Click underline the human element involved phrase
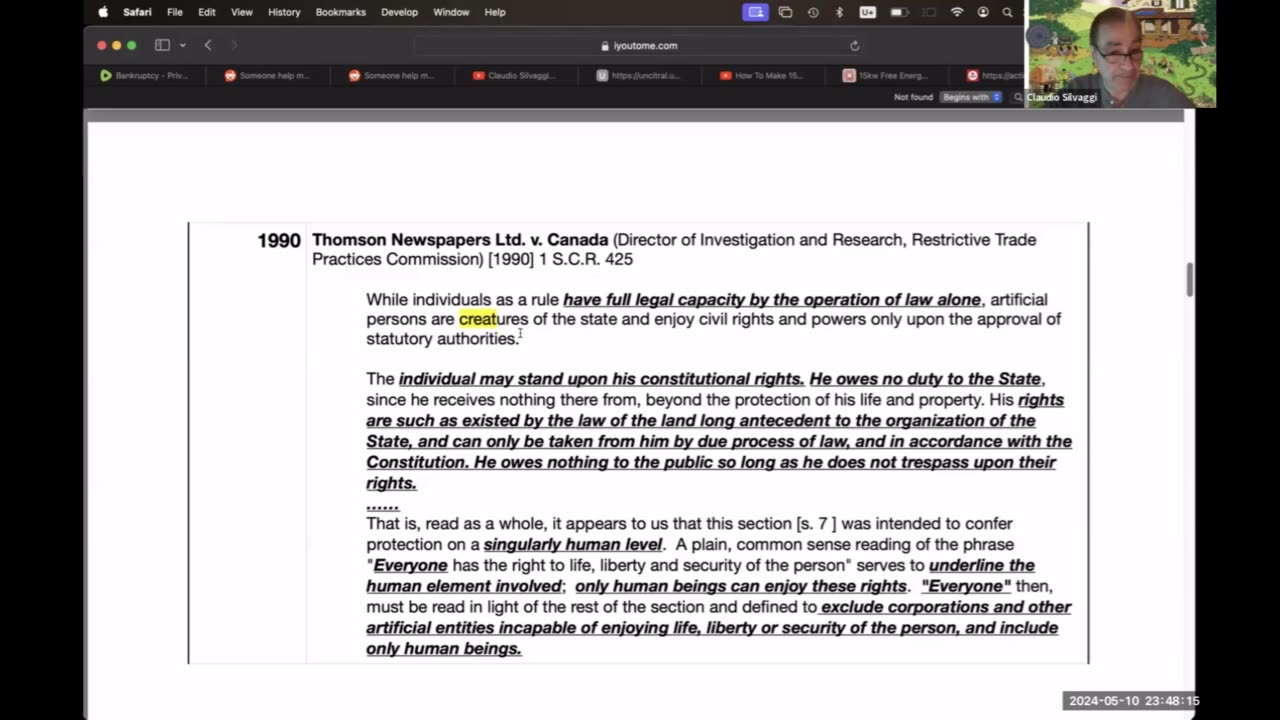1280x720 pixels. [x=700, y=576]
